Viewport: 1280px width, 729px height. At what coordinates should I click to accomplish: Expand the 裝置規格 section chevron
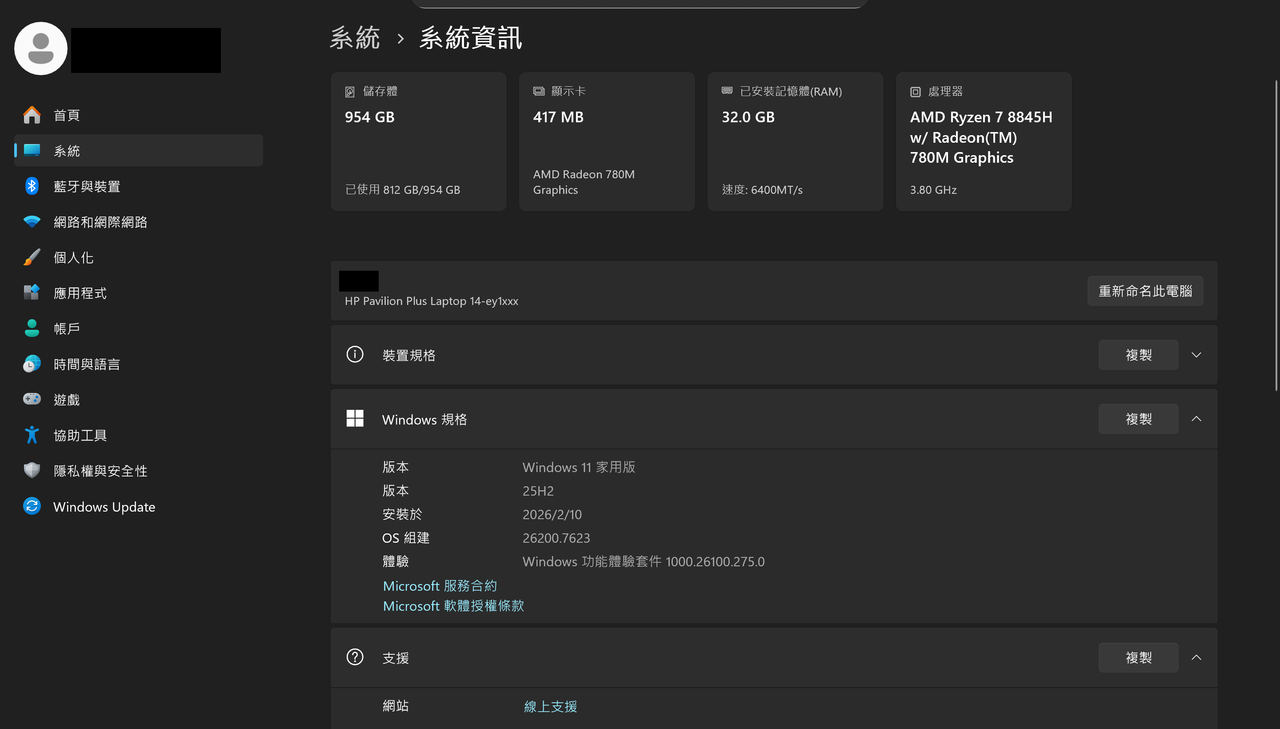[x=1196, y=355]
